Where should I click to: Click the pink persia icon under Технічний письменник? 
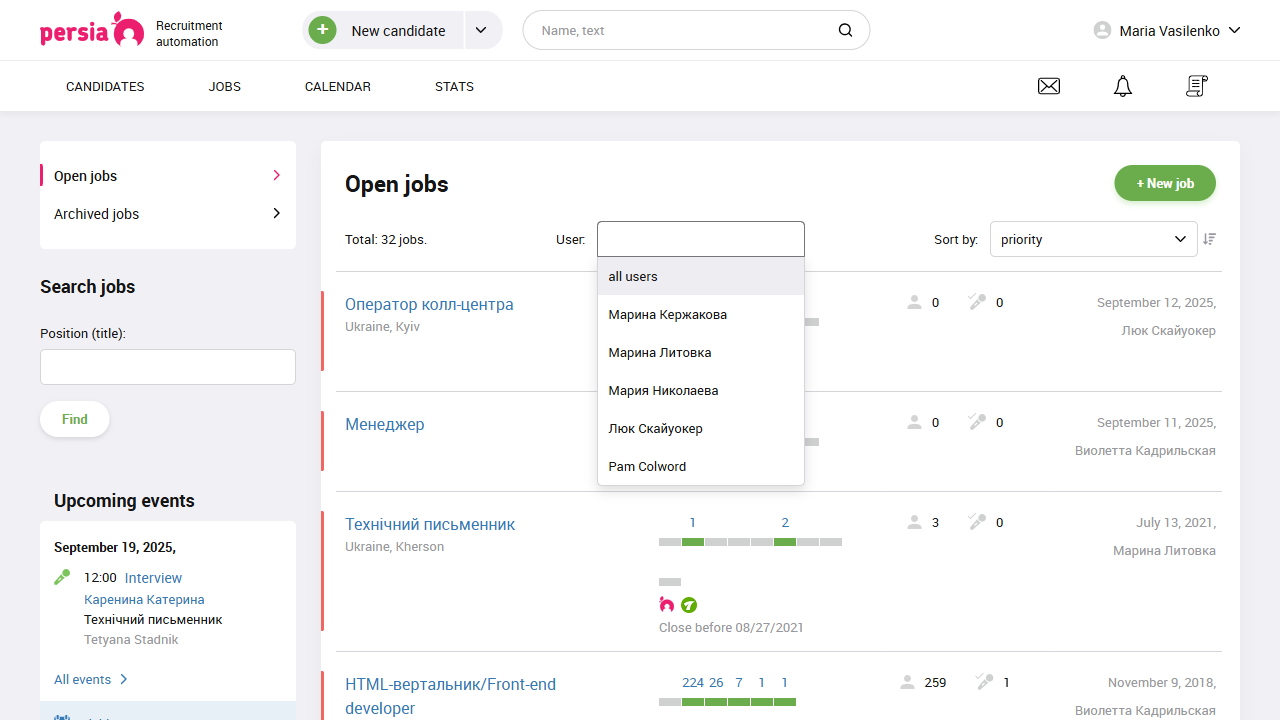[x=666, y=605]
